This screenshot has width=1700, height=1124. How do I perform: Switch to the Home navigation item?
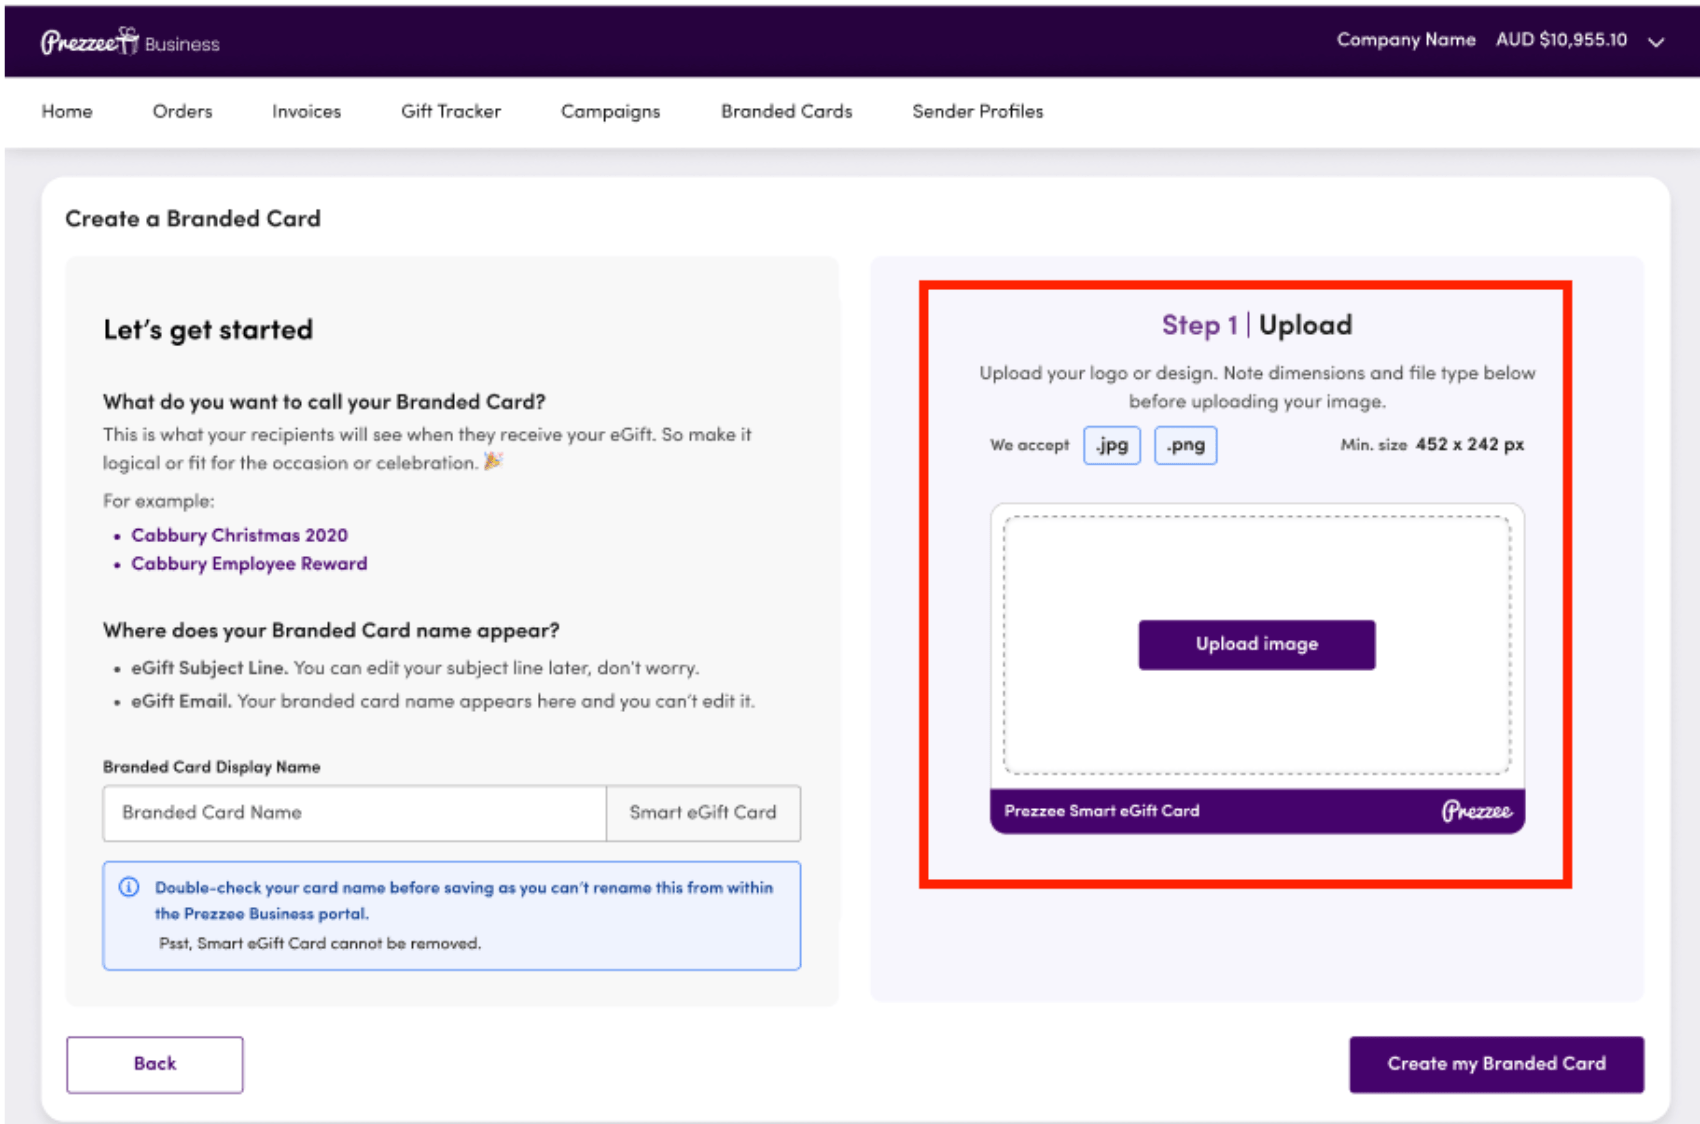(66, 111)
